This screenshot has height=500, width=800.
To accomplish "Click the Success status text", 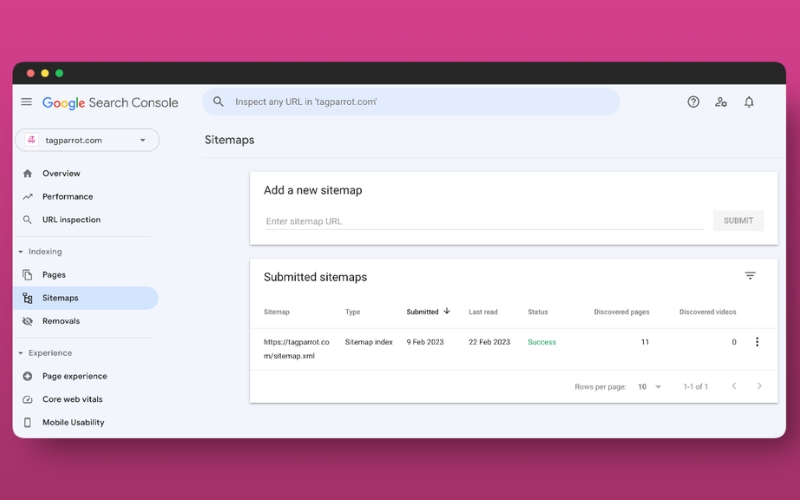I will [x=542, y=342].
